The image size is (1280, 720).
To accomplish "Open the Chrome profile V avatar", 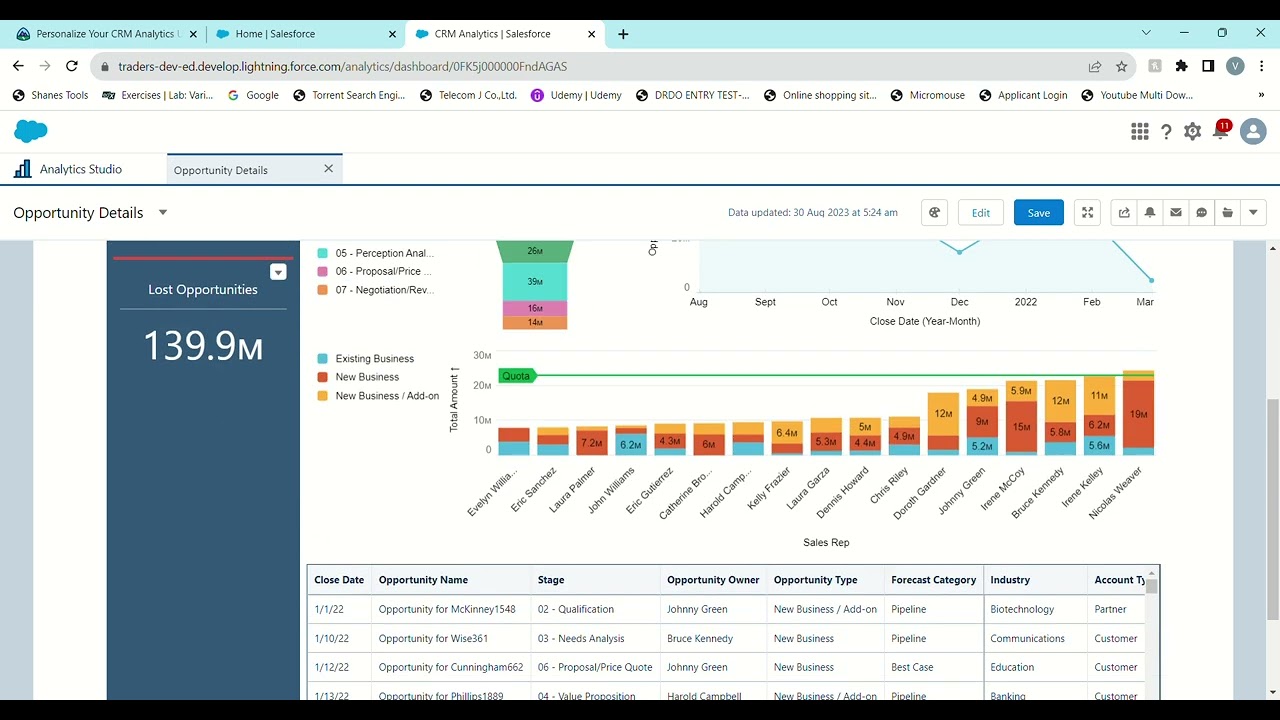I will click(1235, 66).
